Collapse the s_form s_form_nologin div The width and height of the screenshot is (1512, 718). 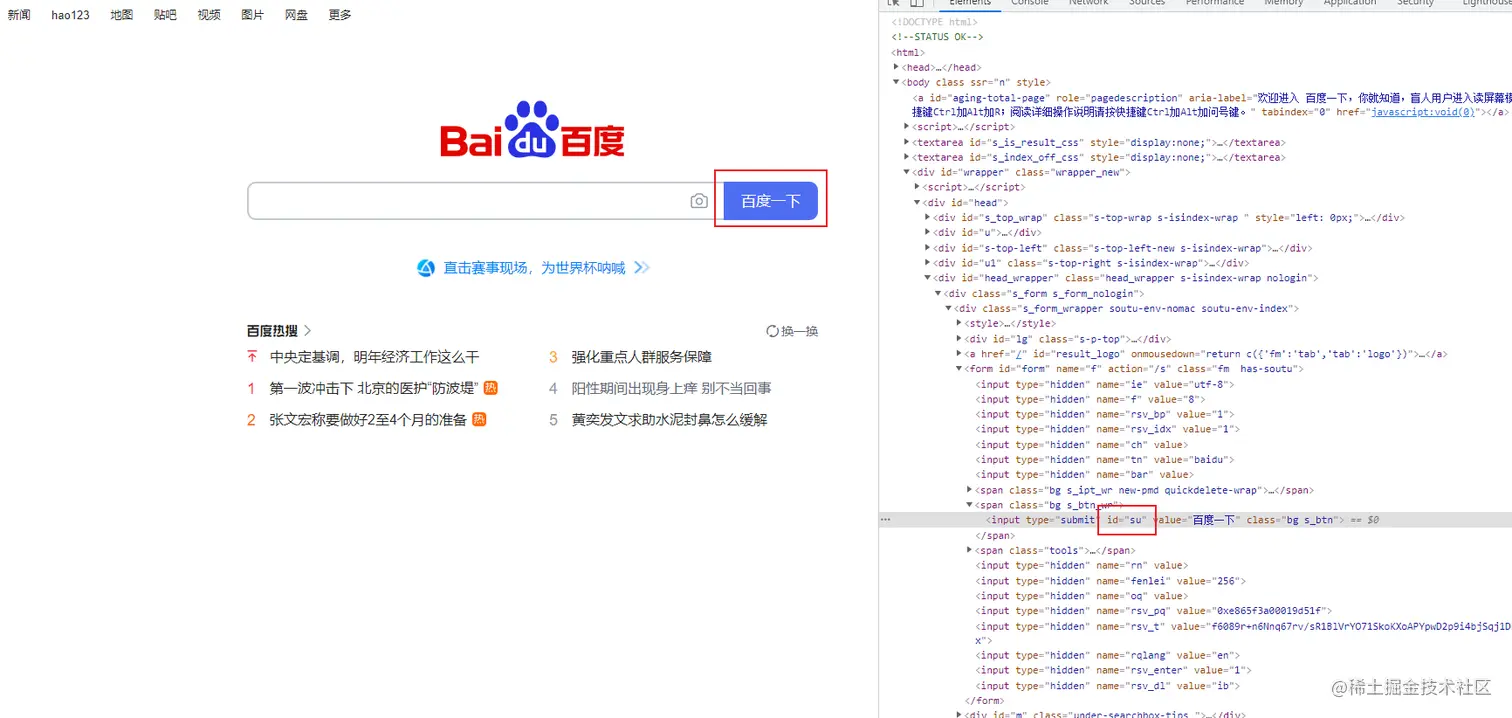point(938,294)
